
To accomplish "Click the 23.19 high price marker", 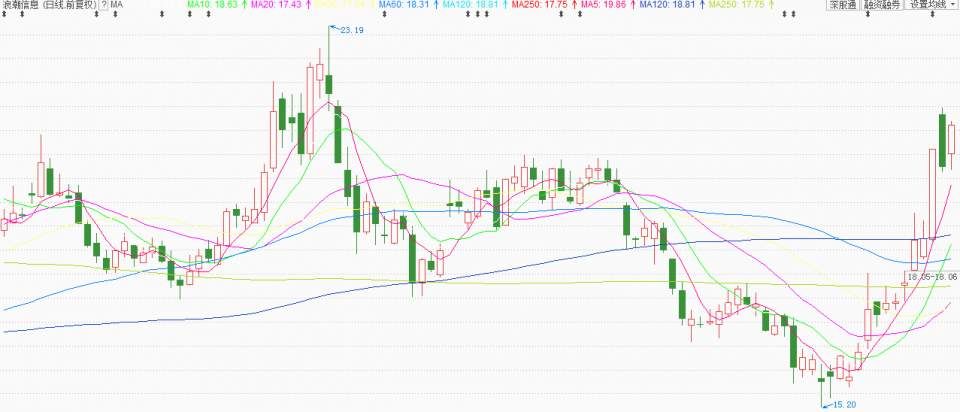I will [351, 33].
